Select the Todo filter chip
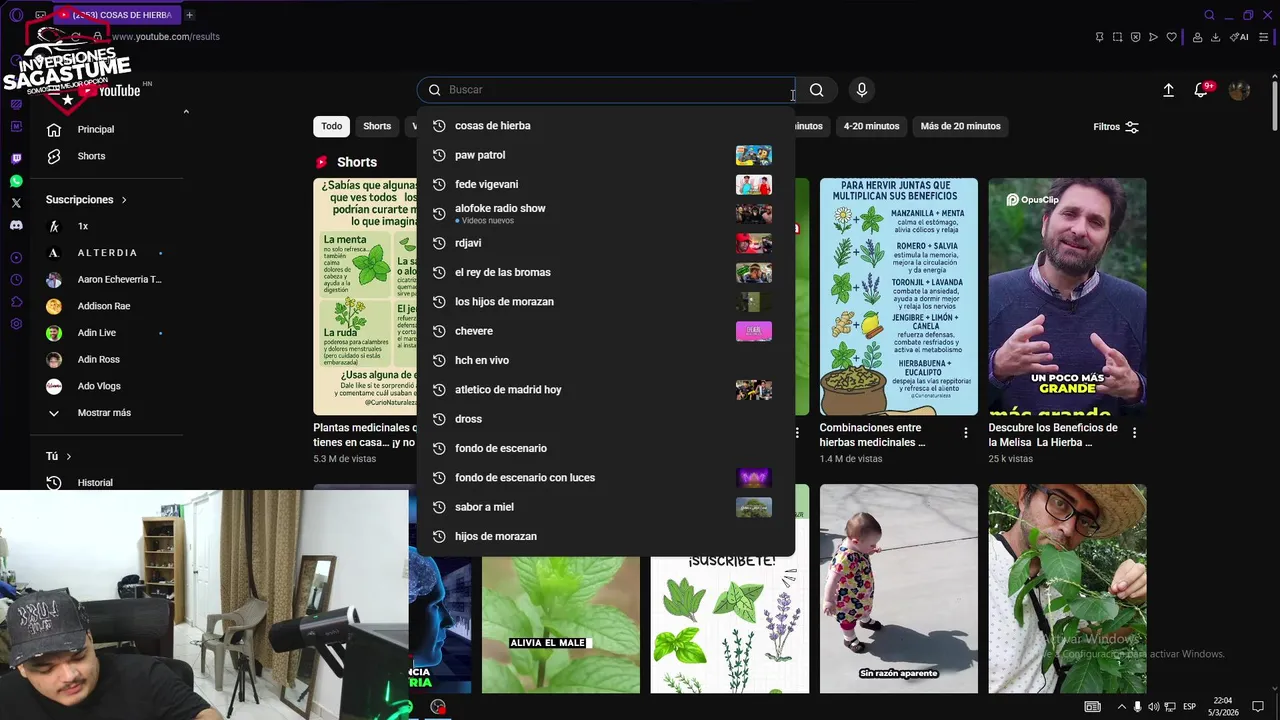This screenshot has width=1280, height=720. click(332, 126)
